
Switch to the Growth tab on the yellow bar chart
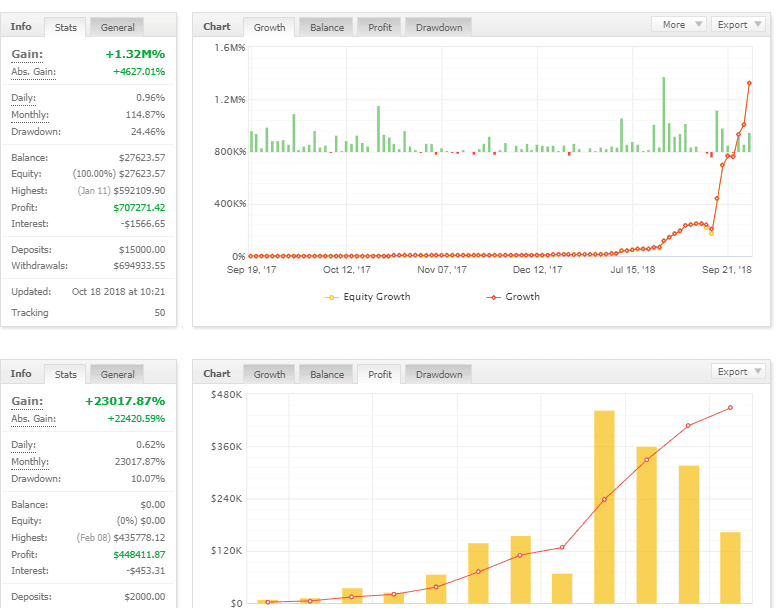[x=269, y=374]
